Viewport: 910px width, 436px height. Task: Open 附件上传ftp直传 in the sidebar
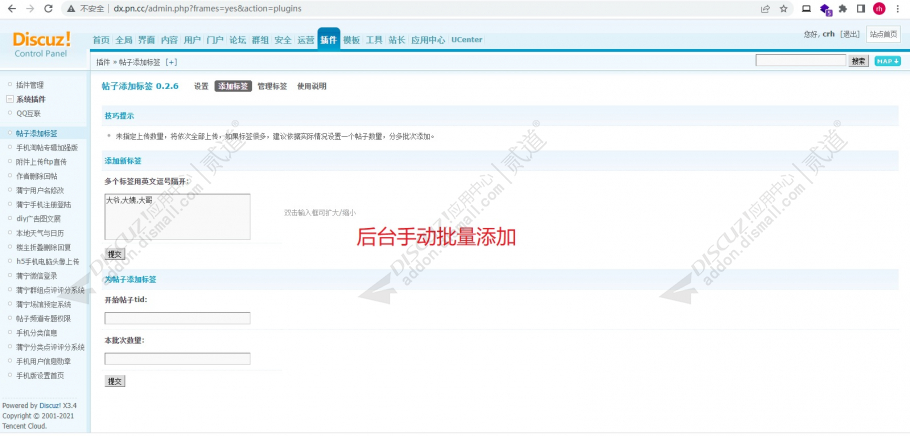point(41,162)
